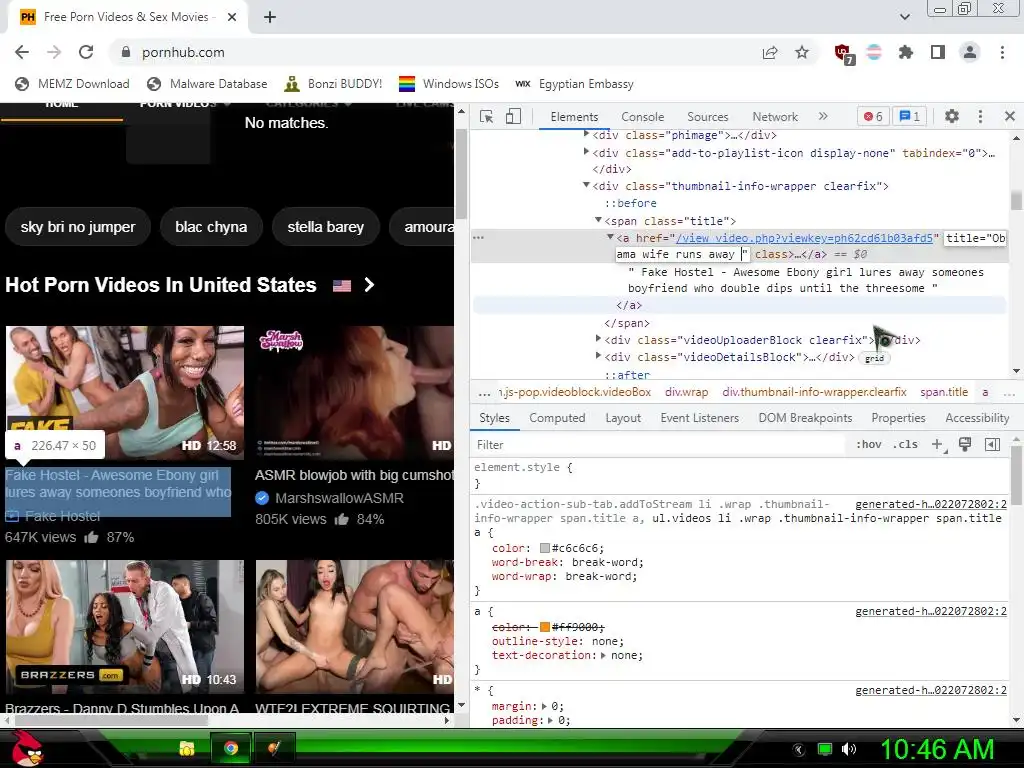Open the Computed styles tab
This screenshot has width=1024, height=768.
(557, 418)
